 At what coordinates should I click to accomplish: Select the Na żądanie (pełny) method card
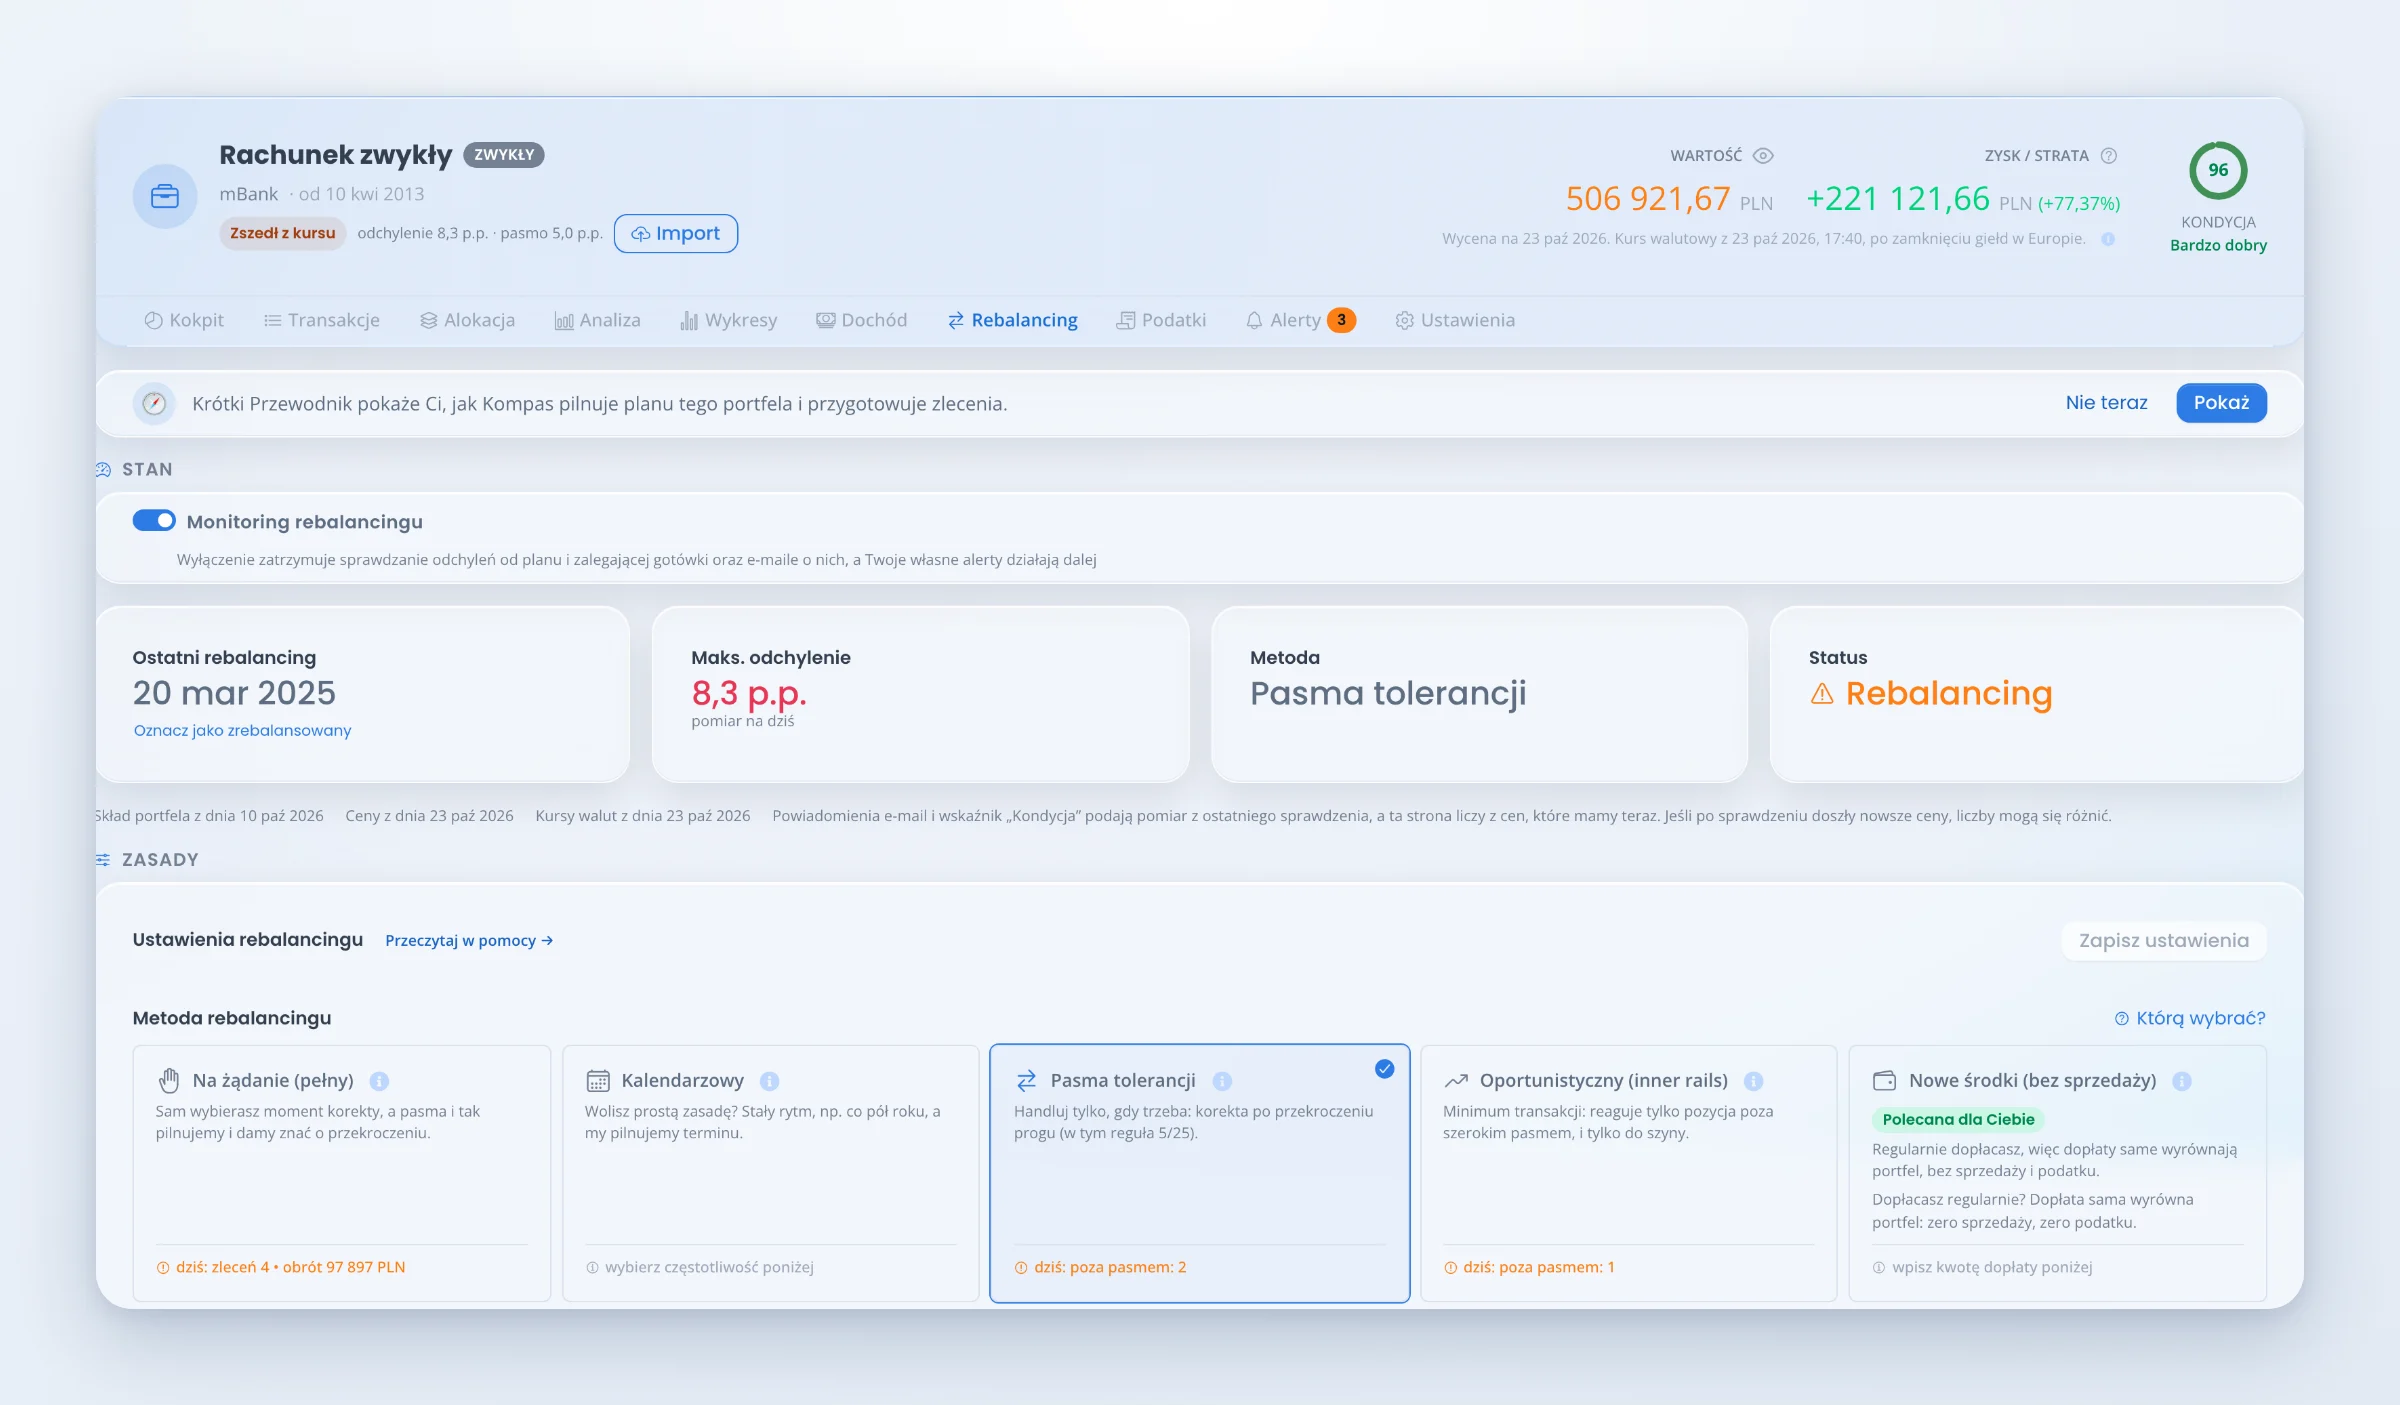pyautogui.click(x=342, y=1173)
